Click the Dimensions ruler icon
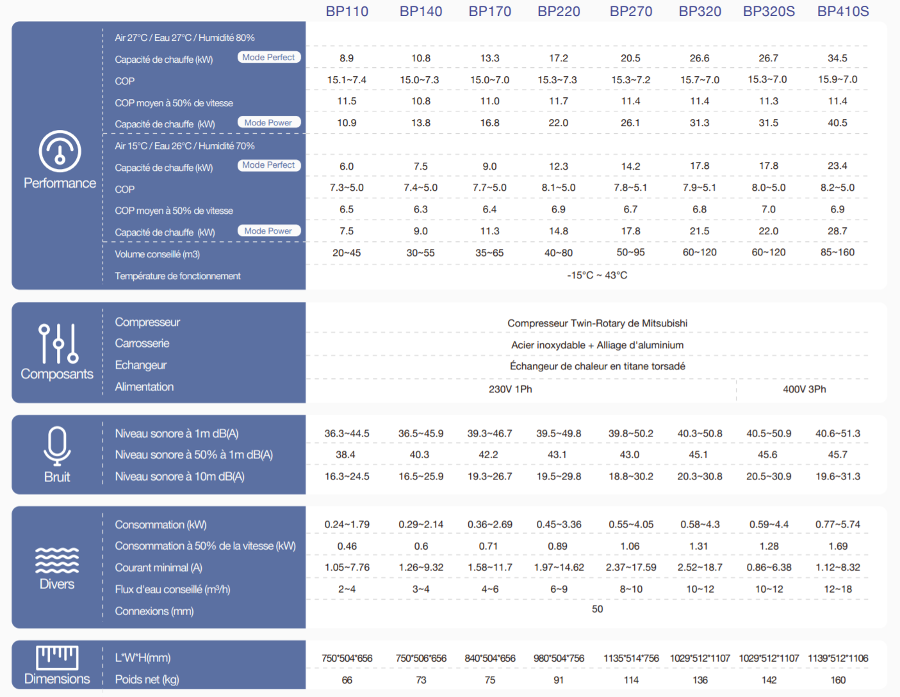This screenshot has width=900, height=697. tap(57, 657)
